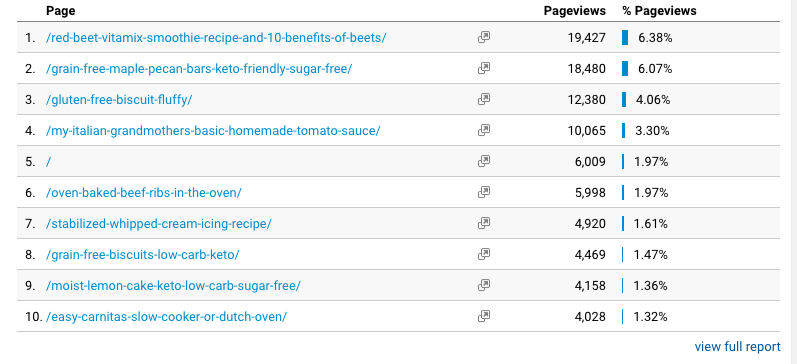The width and height of the screenshot is (797, 364).
Task: Select oven-baked-beef-ribs-in-the-oven link
Action: click(x=144, y=193)
